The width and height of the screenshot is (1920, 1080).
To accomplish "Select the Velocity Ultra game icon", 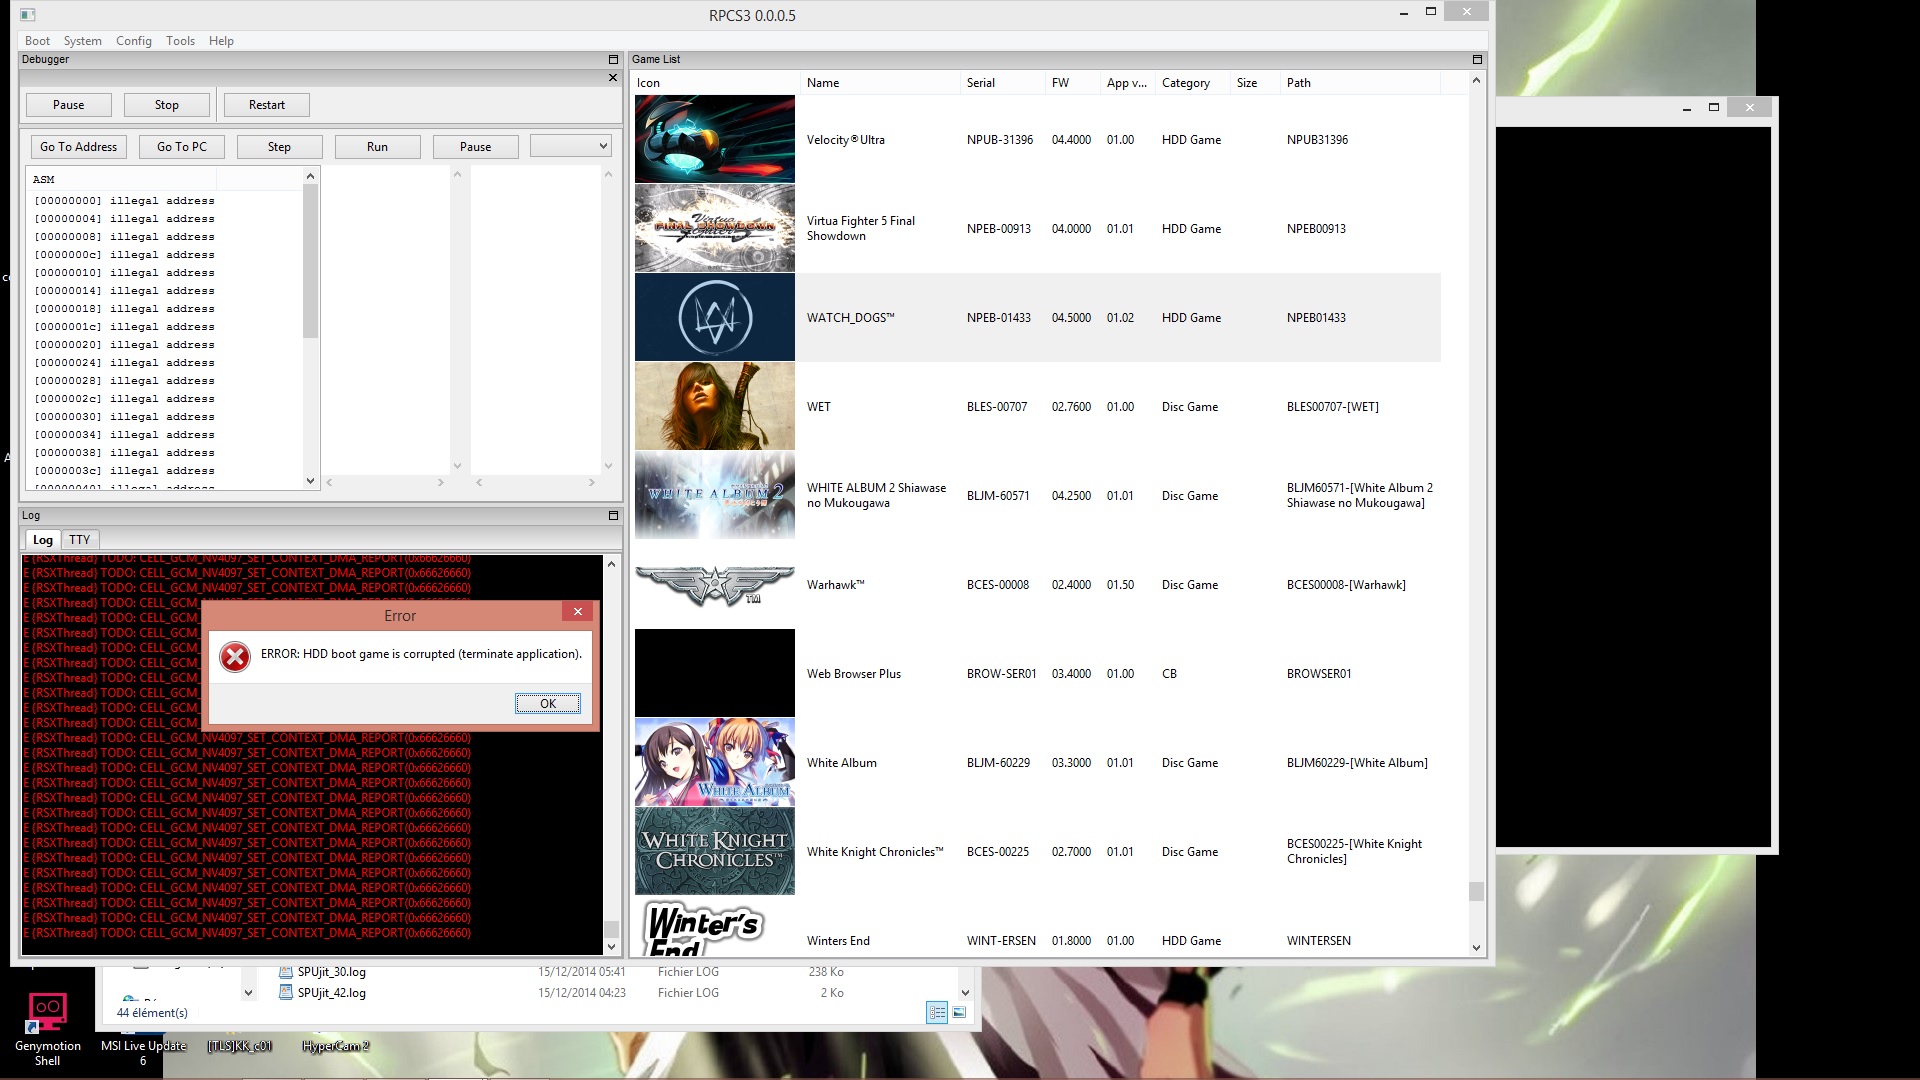I will point(715,139).
